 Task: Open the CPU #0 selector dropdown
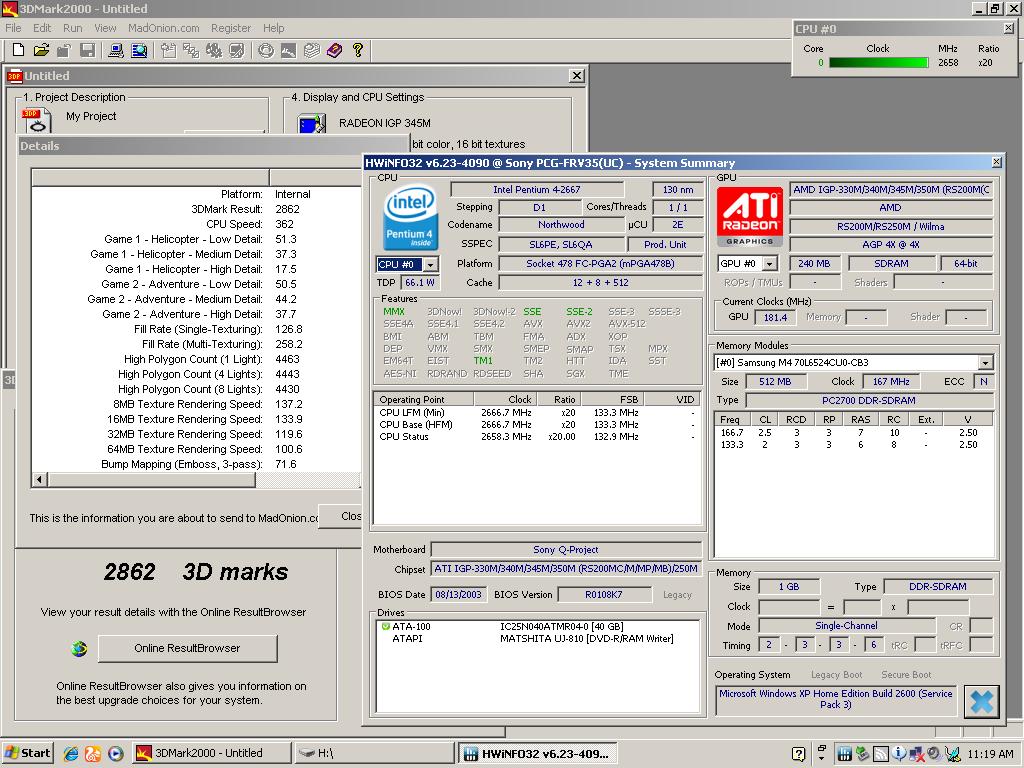tap(431, 265)
